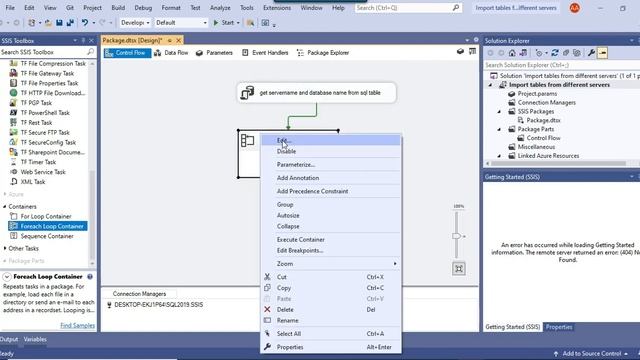640x360 pixels.
Task: Expand the Zoom submenu arrow
Action: point(395,264)
